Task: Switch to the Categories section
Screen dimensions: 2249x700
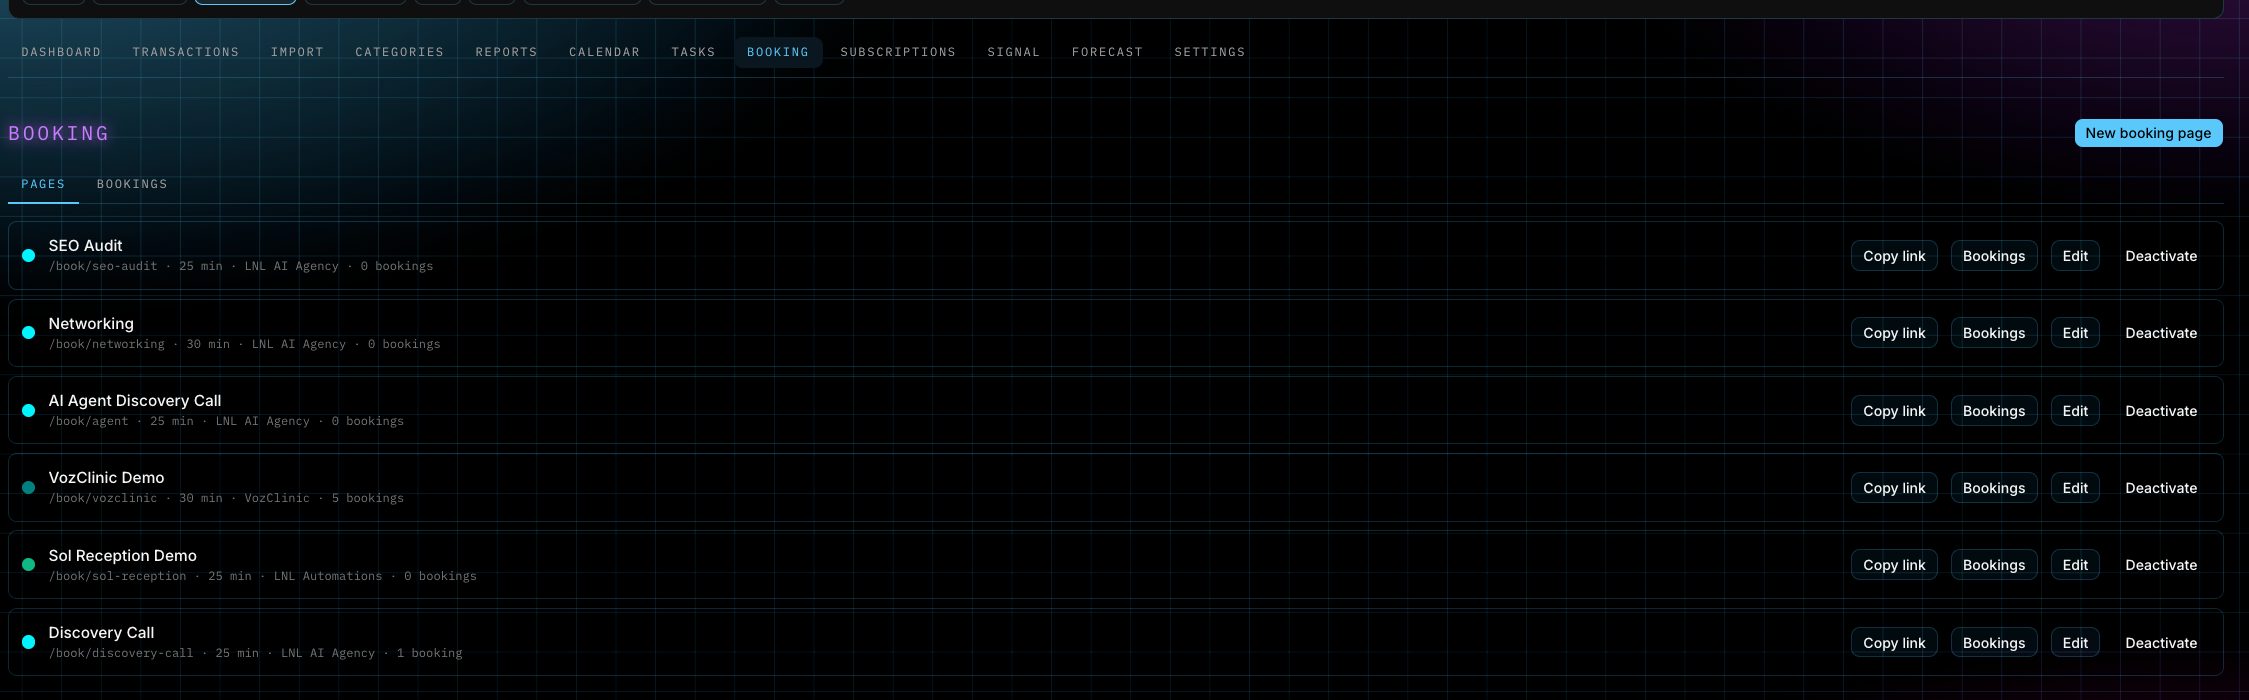Action: [x=399, y=52]
